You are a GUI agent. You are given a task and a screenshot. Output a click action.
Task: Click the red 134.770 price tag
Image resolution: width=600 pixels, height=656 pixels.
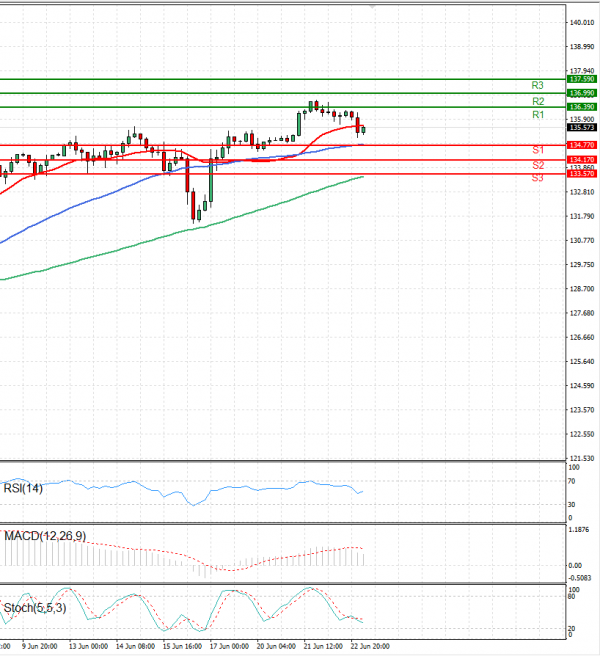point(582,145)
